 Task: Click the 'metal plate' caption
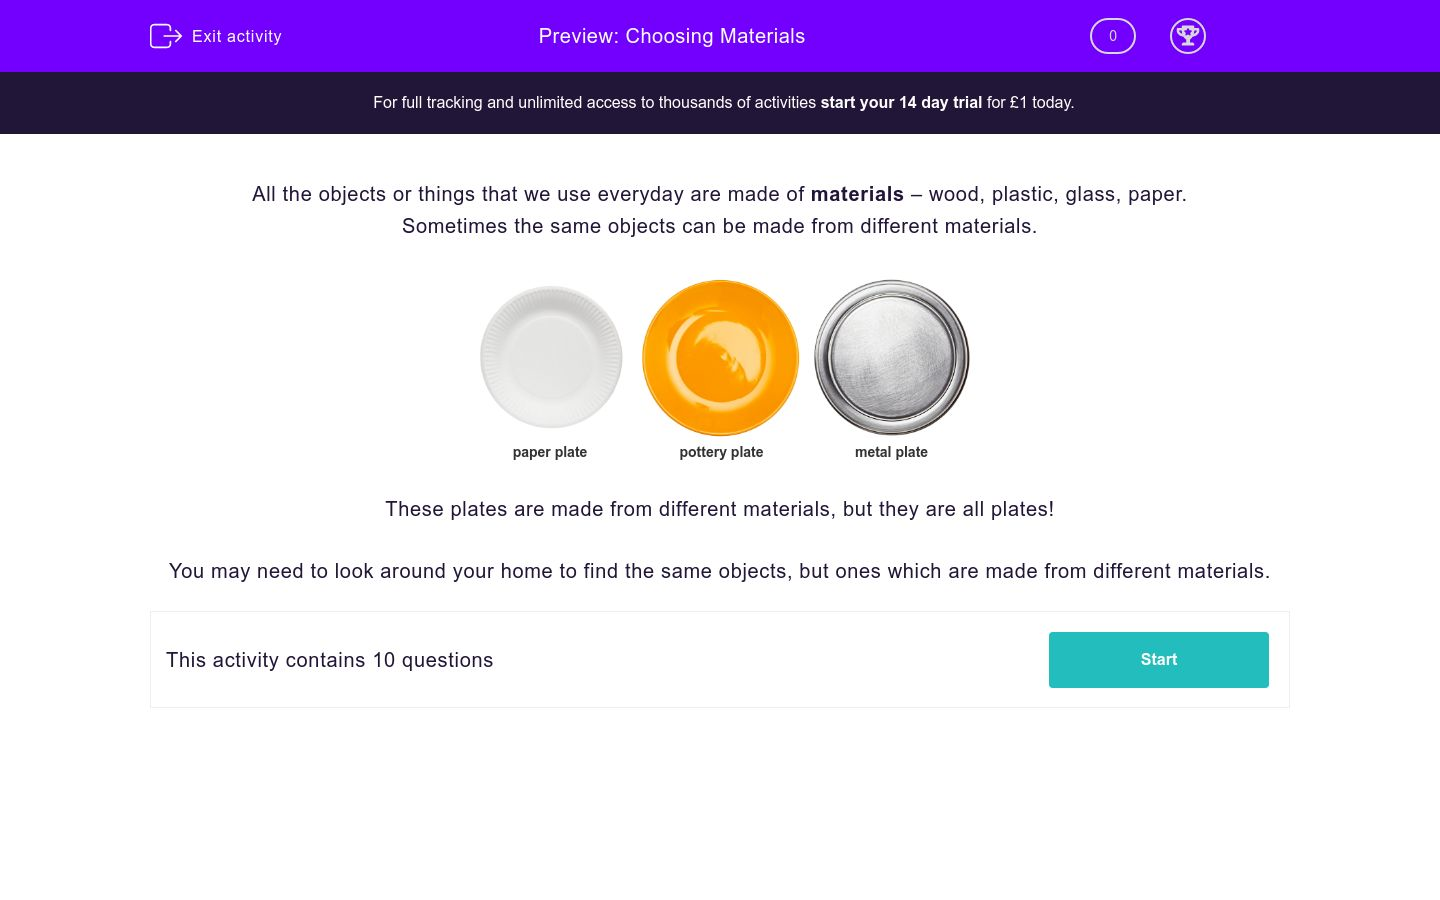click(x=891, y=452)
